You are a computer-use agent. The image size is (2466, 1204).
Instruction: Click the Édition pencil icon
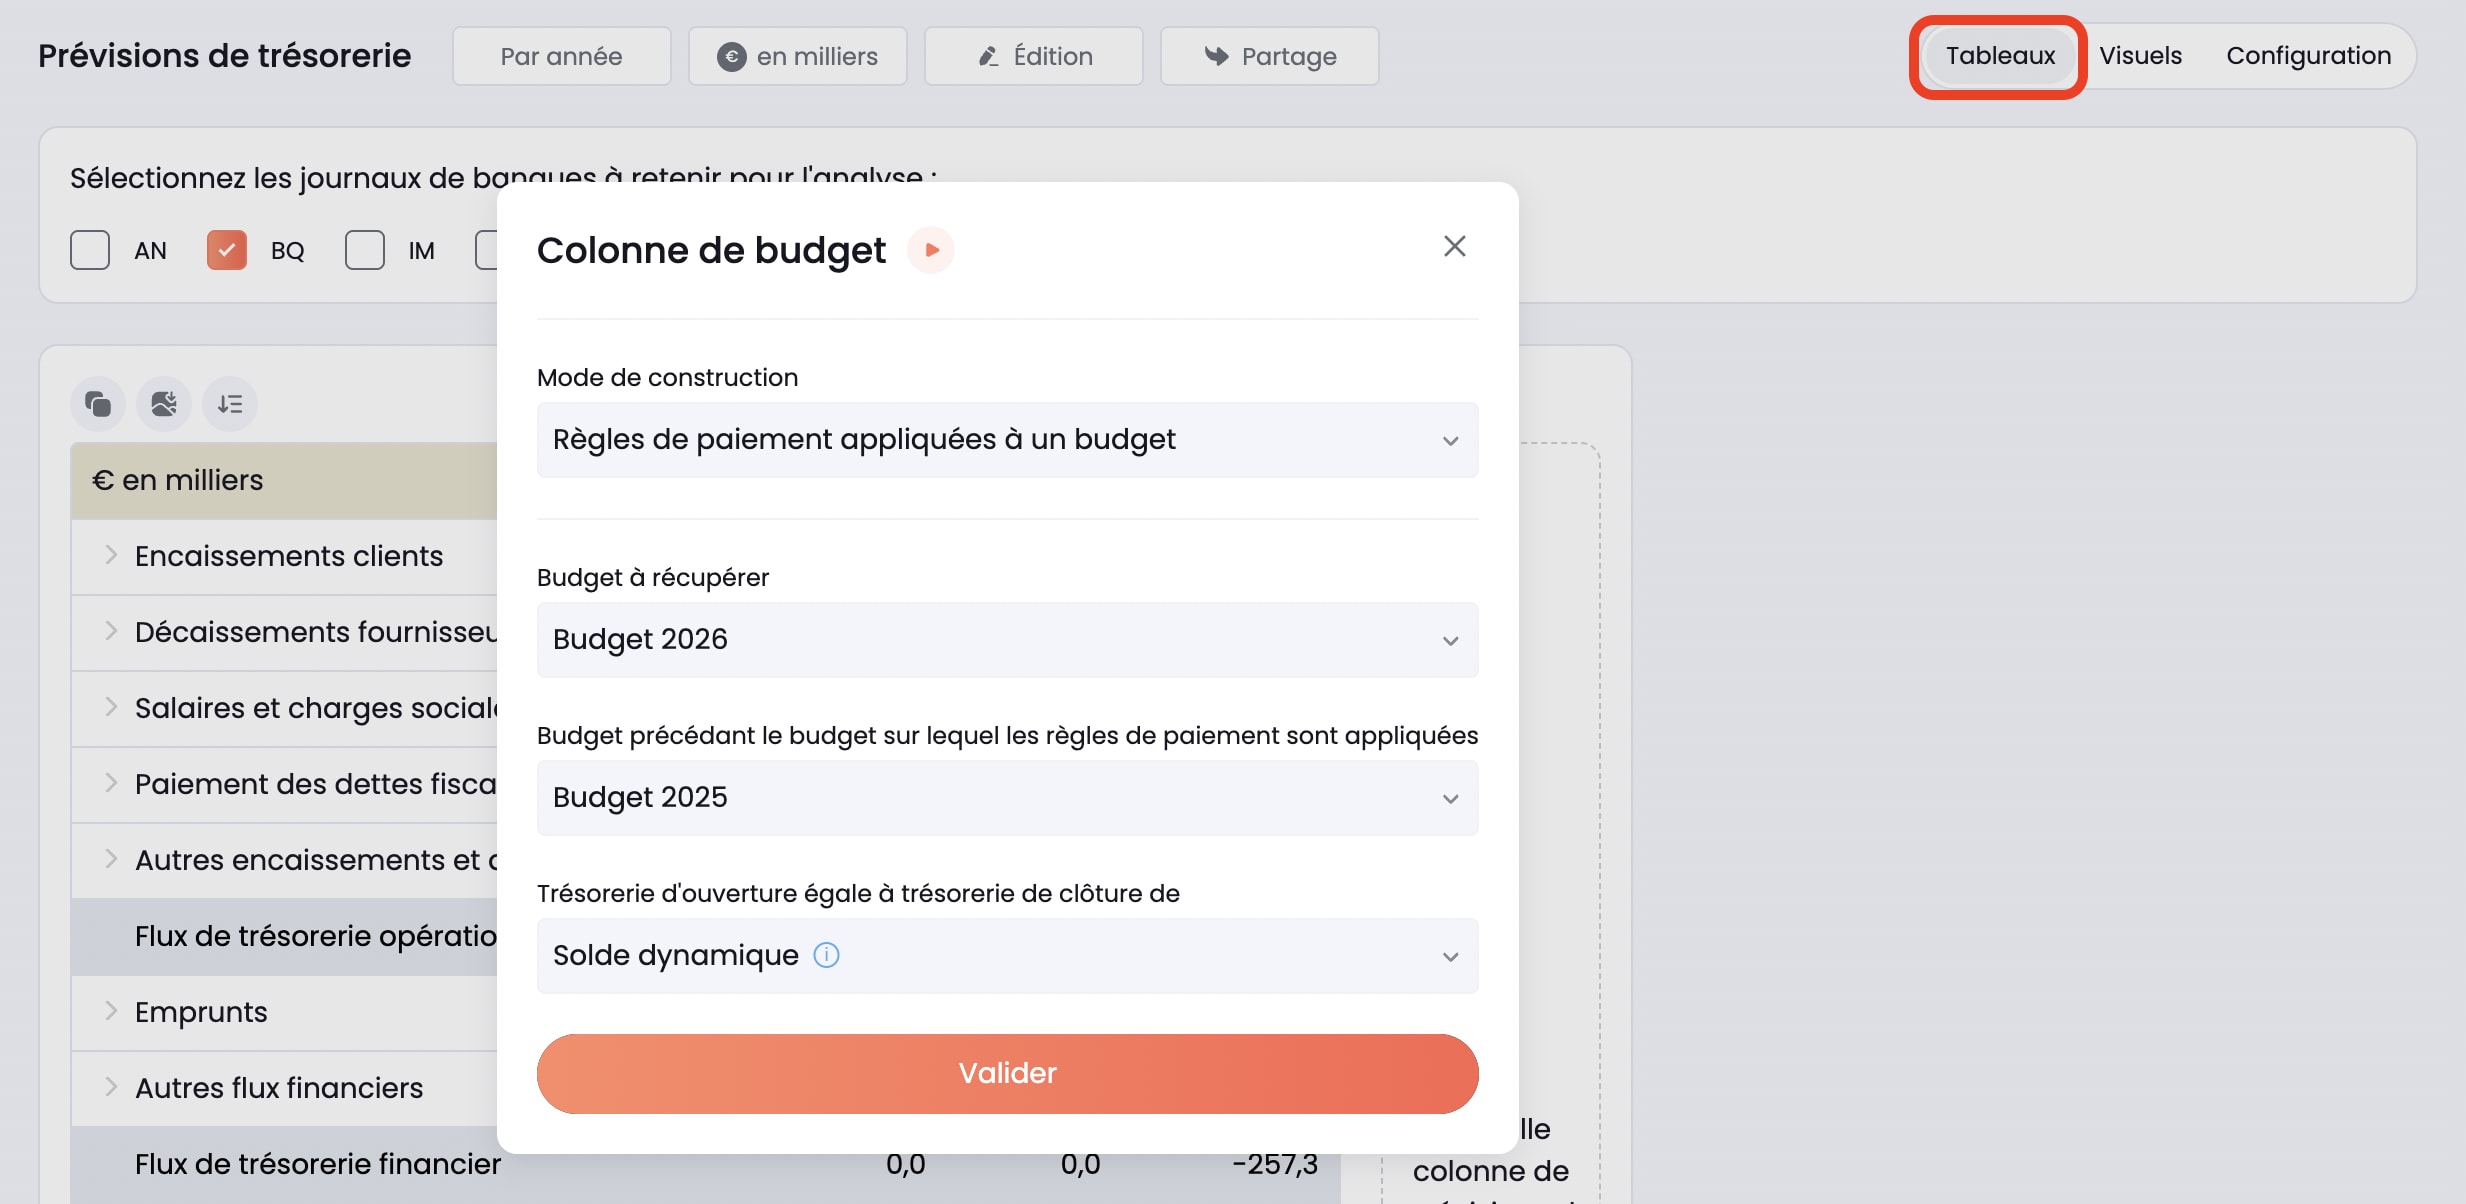[x=986, y=56]
